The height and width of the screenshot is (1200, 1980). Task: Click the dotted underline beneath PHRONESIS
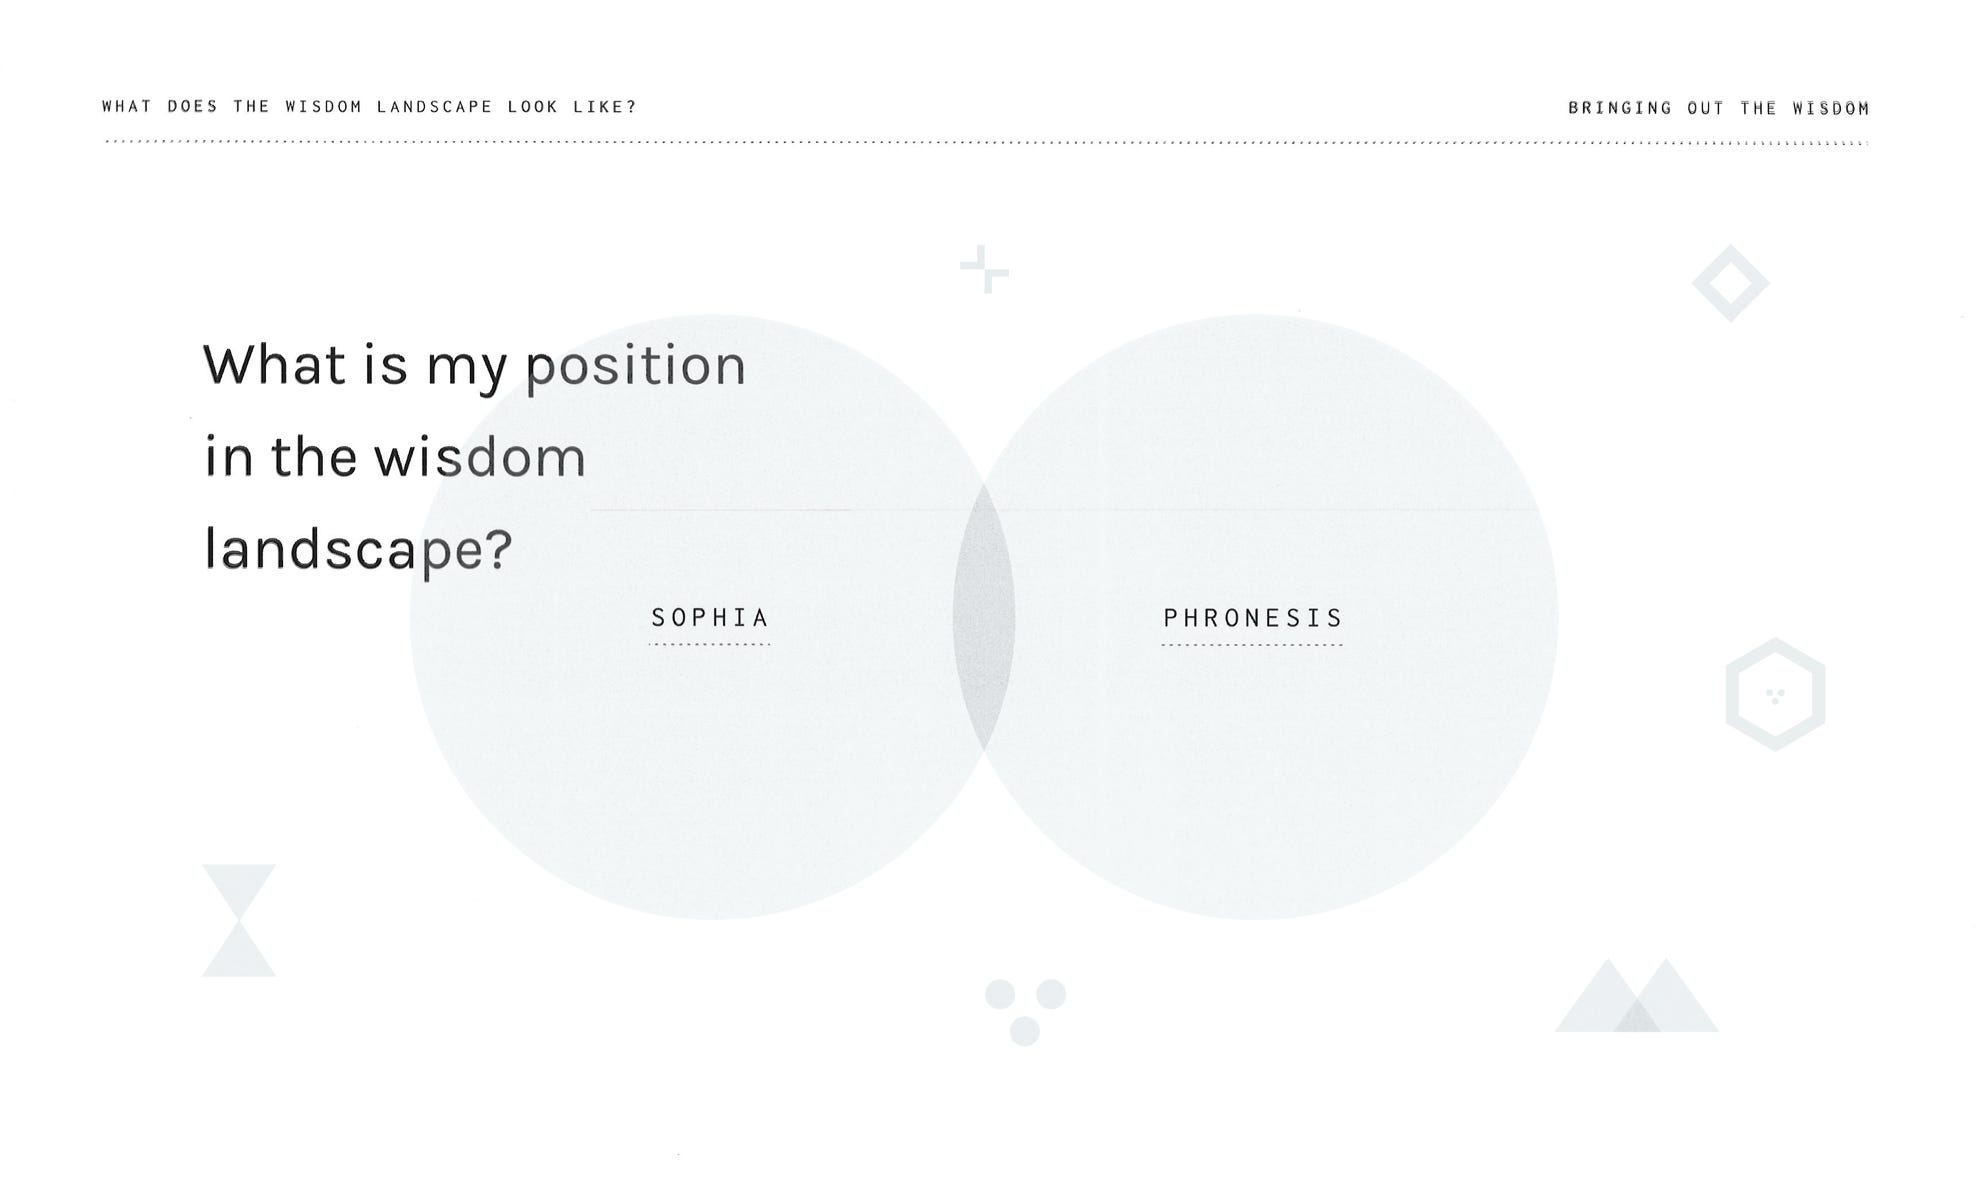(1253, 645)
